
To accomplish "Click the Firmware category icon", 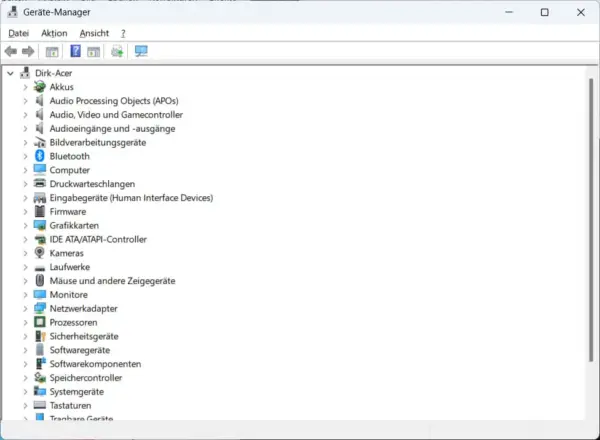I will [39, 212].
